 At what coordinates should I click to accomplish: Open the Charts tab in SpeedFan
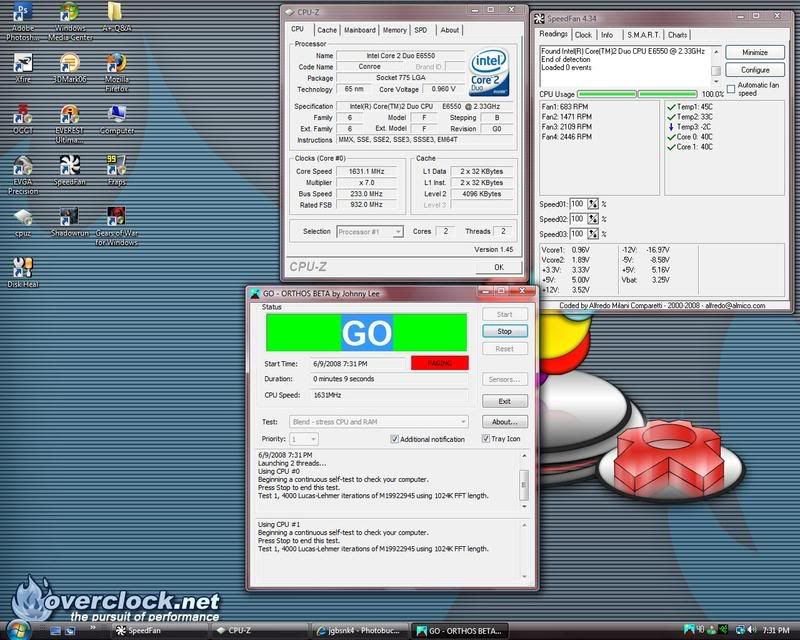pyautogui.click(x=678, y=35)
